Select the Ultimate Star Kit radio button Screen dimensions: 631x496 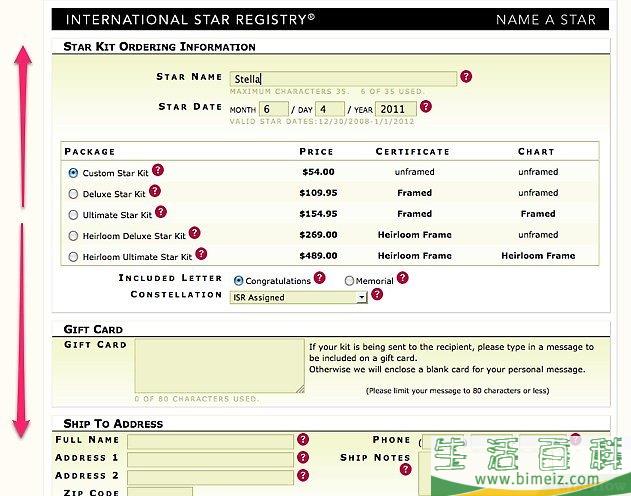[73, 215]
